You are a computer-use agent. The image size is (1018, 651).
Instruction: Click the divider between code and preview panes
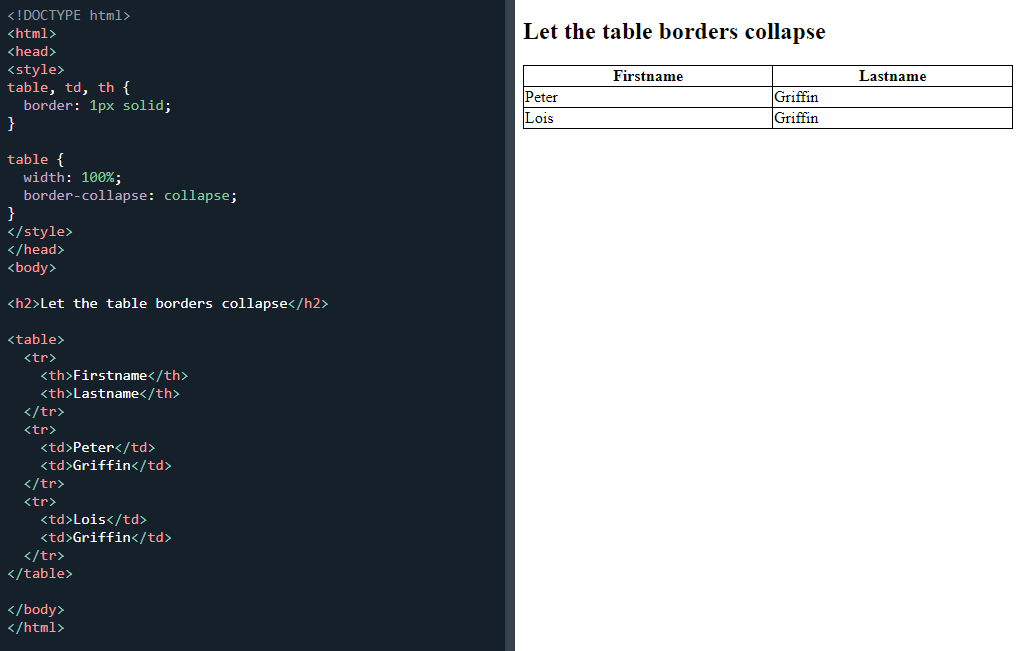[511, 325]
